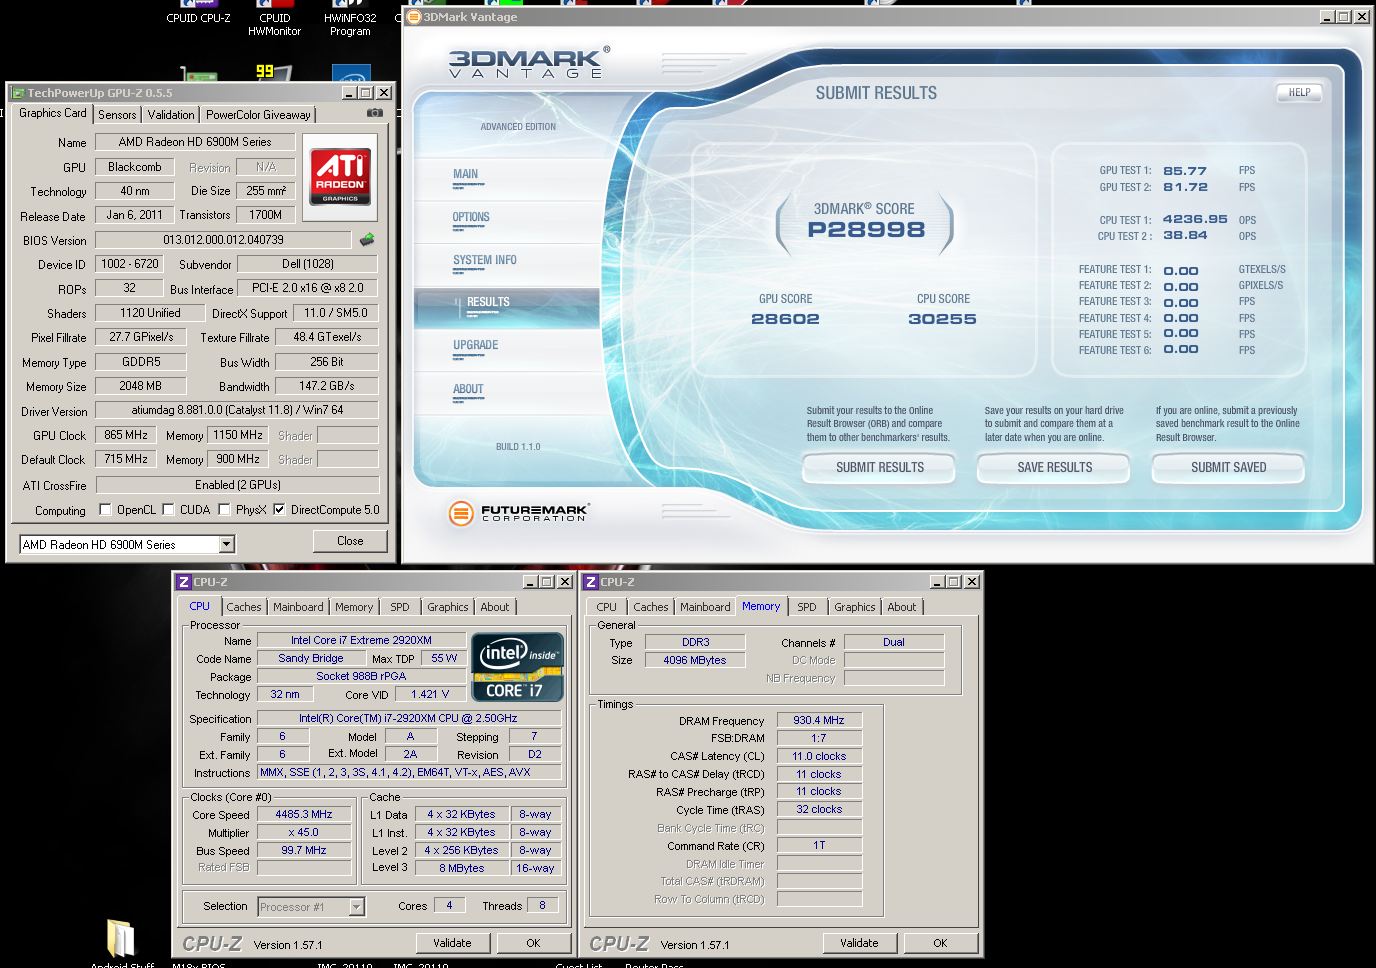Switch to the Sensors tab in GPU-Z
Viewport: 1376px width, 968px height.
117,115
